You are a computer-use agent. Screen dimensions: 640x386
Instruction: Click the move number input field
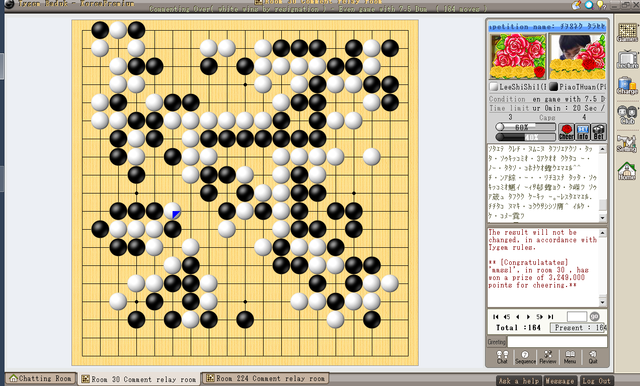[577, 316]
